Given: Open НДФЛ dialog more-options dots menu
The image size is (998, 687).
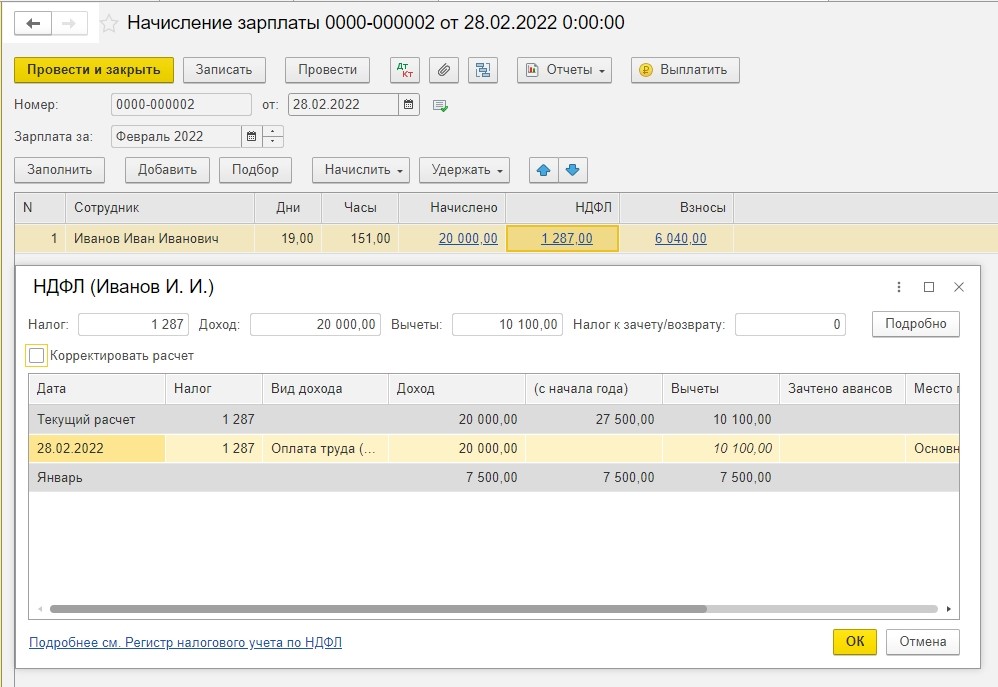Looking at the screenshot, I should (899, 287).
